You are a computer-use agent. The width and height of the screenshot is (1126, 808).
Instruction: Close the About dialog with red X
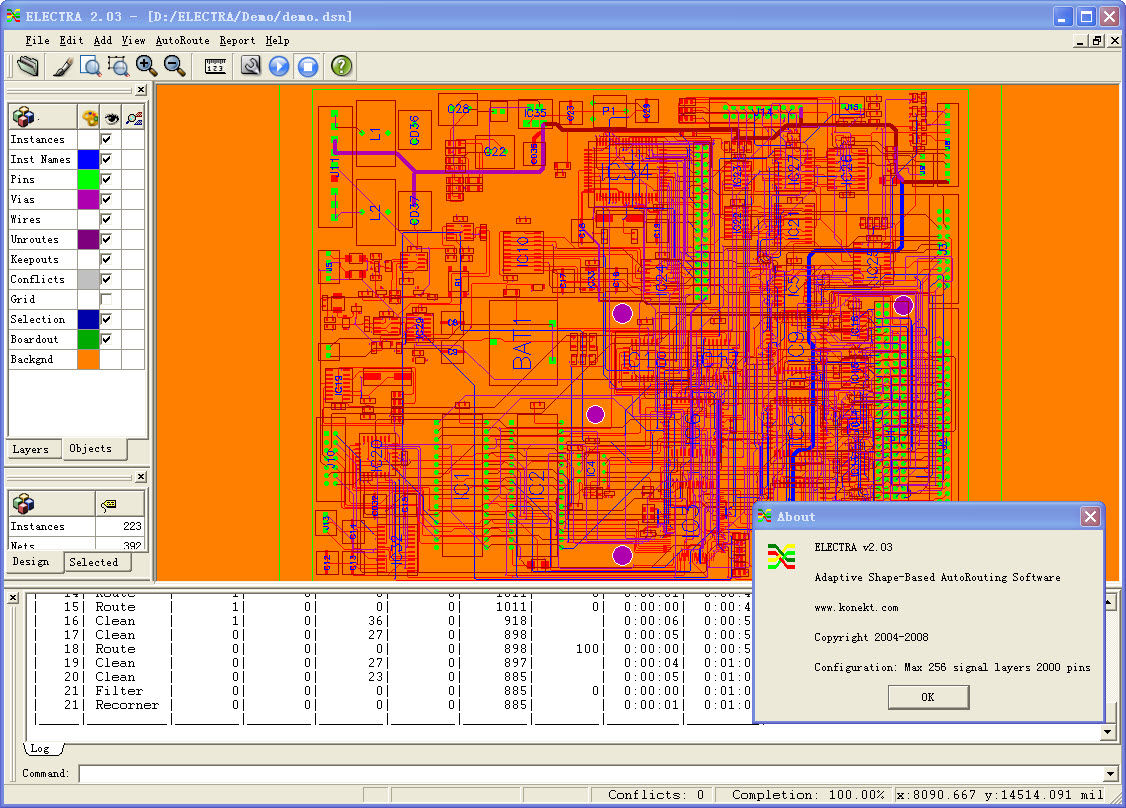pos(1090,516)
